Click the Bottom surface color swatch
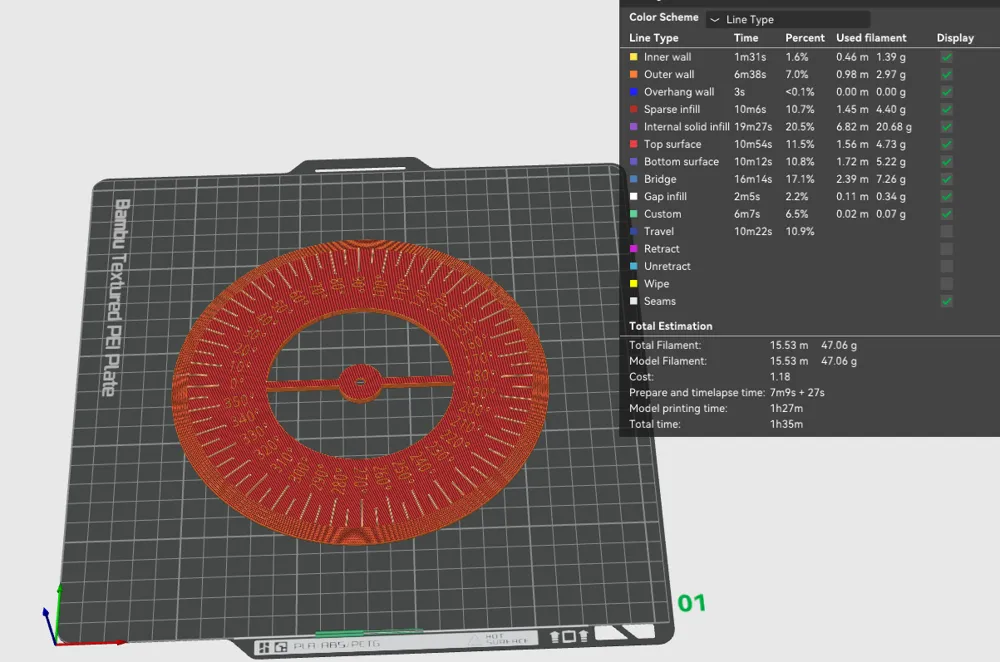This screenshot has width=1000, height=662. [633, 161]
